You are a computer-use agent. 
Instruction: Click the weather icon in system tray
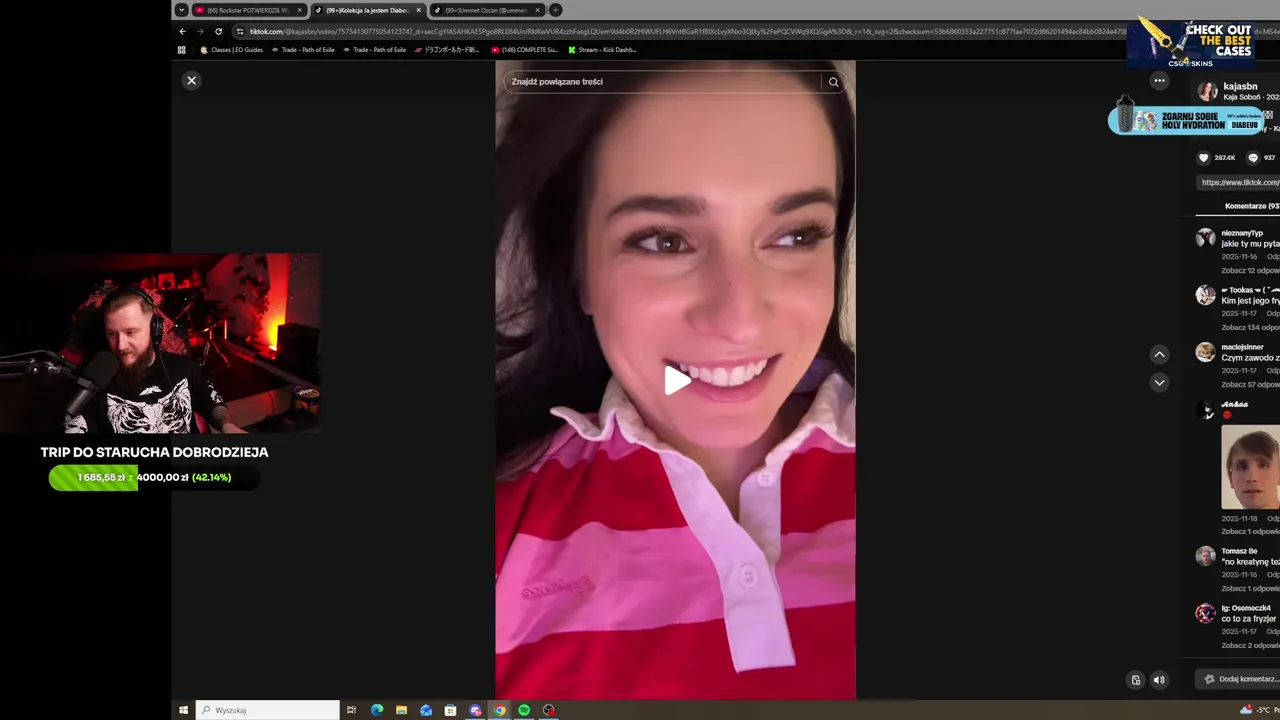[1245, 710]
